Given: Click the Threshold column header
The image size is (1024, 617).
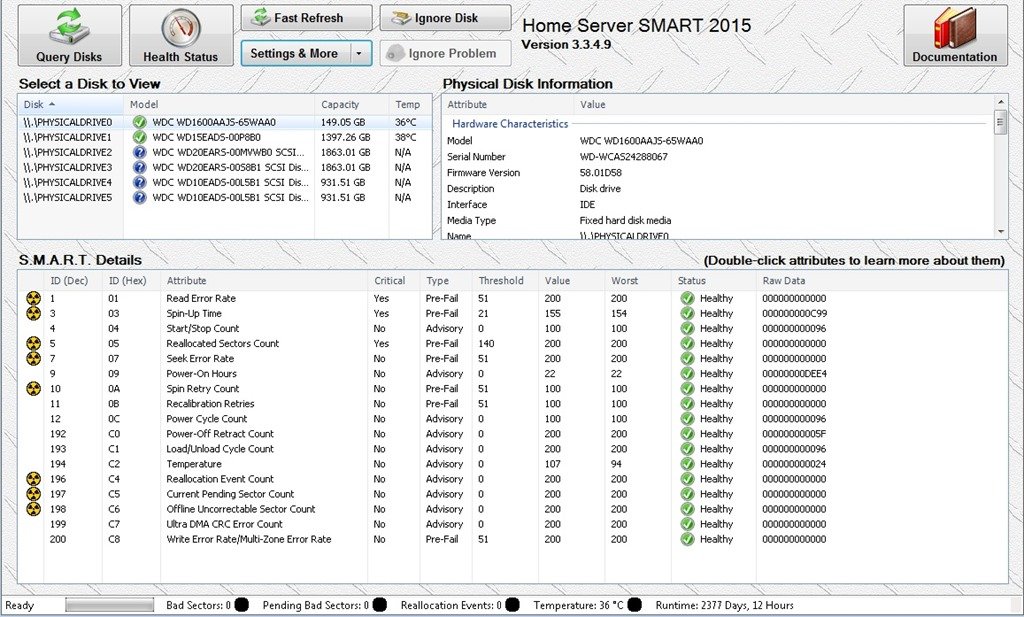Looking at the screenshot, I should point(505,281).
